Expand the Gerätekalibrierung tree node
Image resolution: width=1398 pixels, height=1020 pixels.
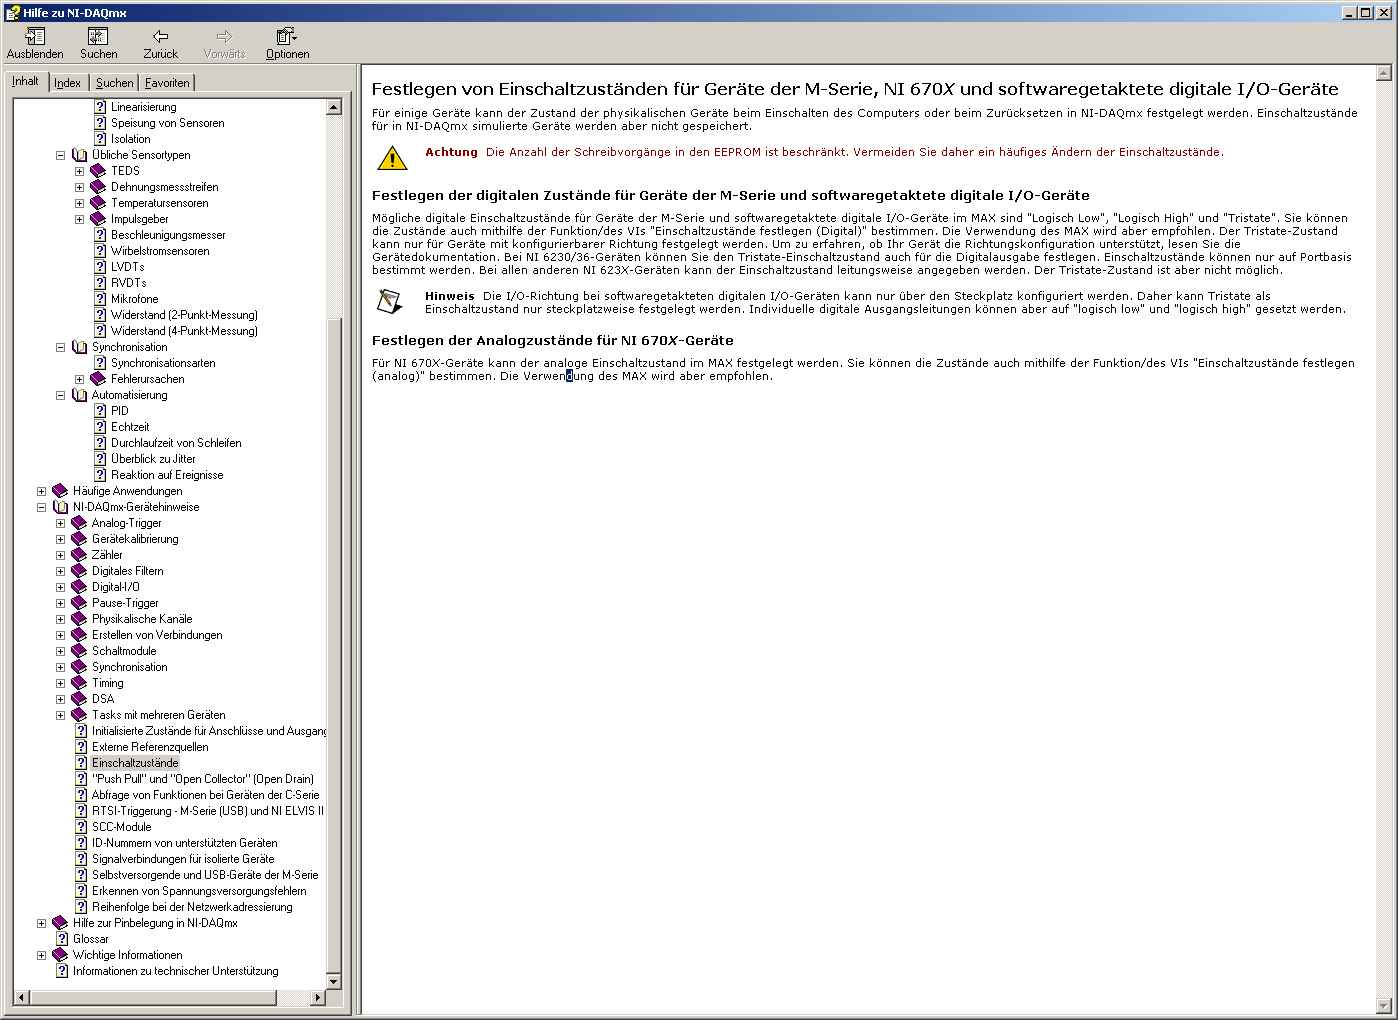coord(60,539)
